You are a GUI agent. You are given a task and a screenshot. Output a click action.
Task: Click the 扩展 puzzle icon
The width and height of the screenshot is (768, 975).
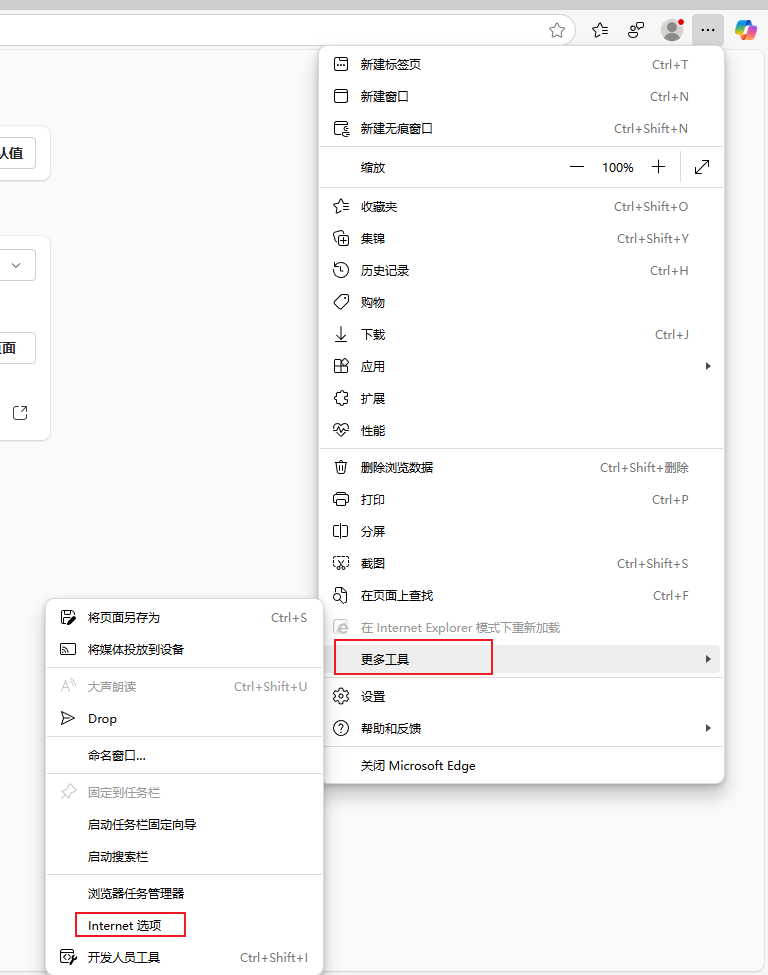click(341, 398)
